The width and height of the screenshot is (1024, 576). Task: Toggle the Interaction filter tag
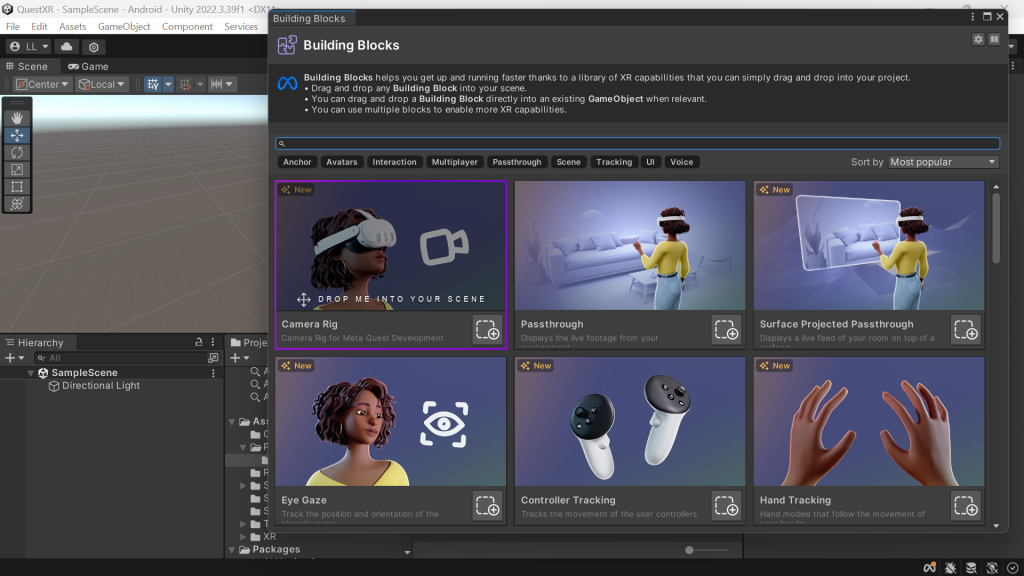(x=394, y=162)
